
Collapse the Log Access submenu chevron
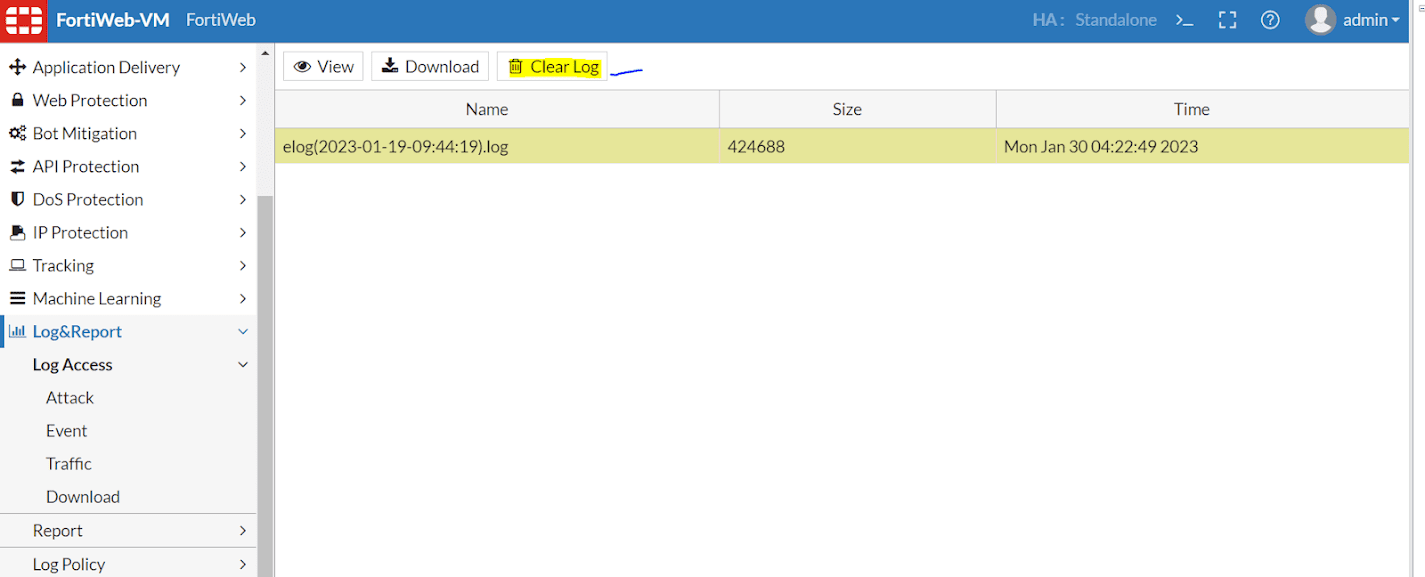(x=243, y=365)
